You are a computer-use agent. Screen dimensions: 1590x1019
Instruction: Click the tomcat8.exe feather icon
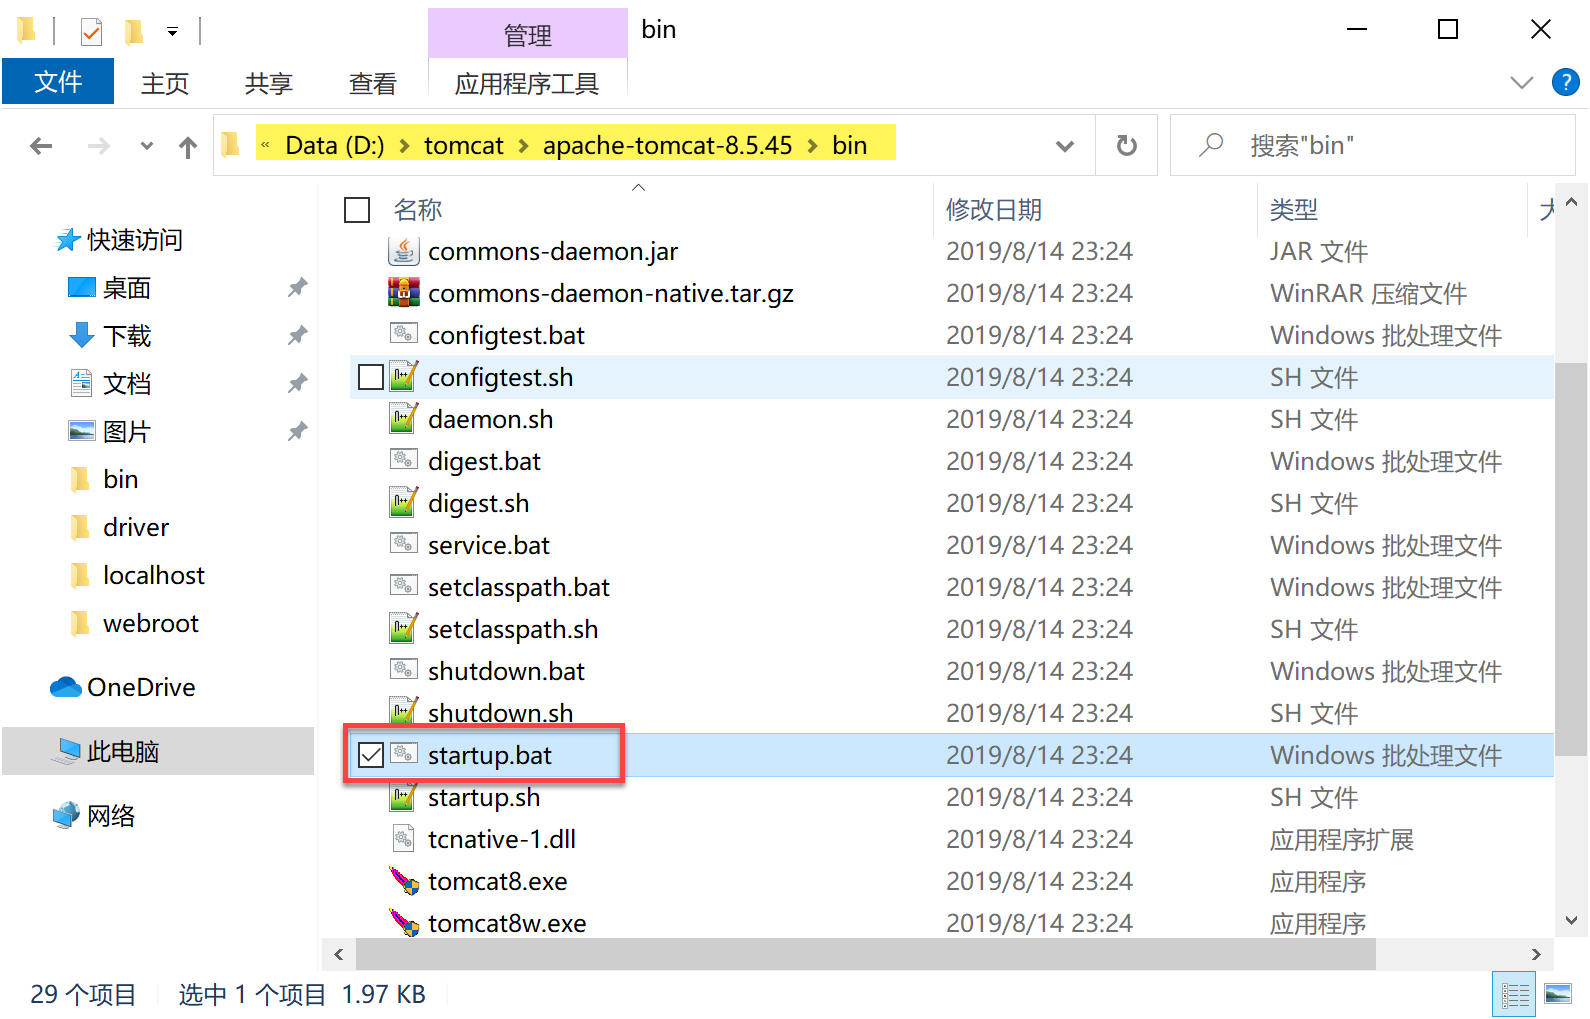403,881
